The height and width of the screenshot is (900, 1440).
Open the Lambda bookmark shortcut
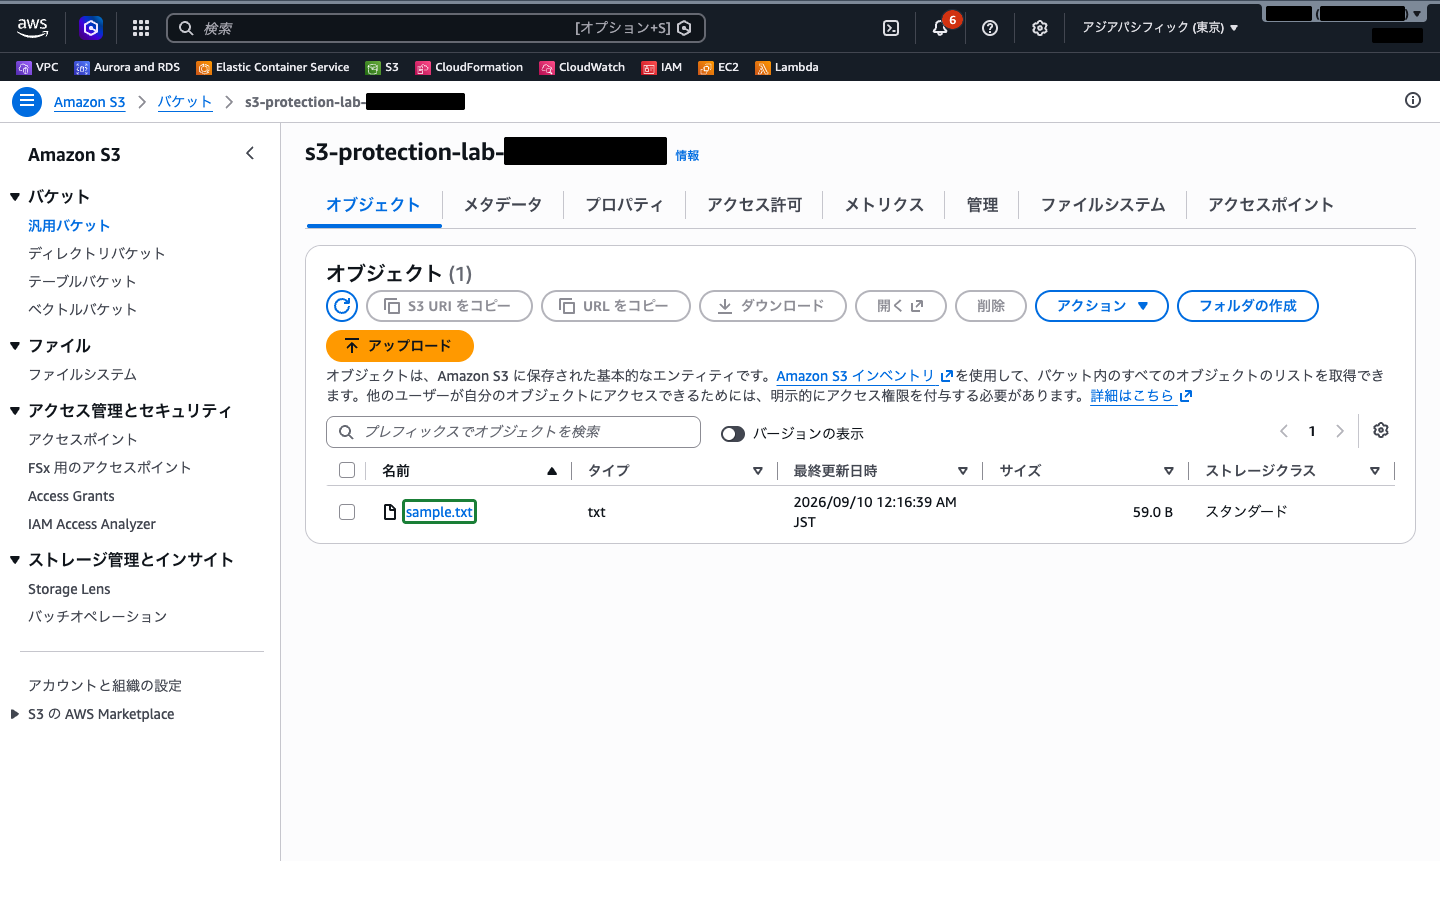click(787, 67)
